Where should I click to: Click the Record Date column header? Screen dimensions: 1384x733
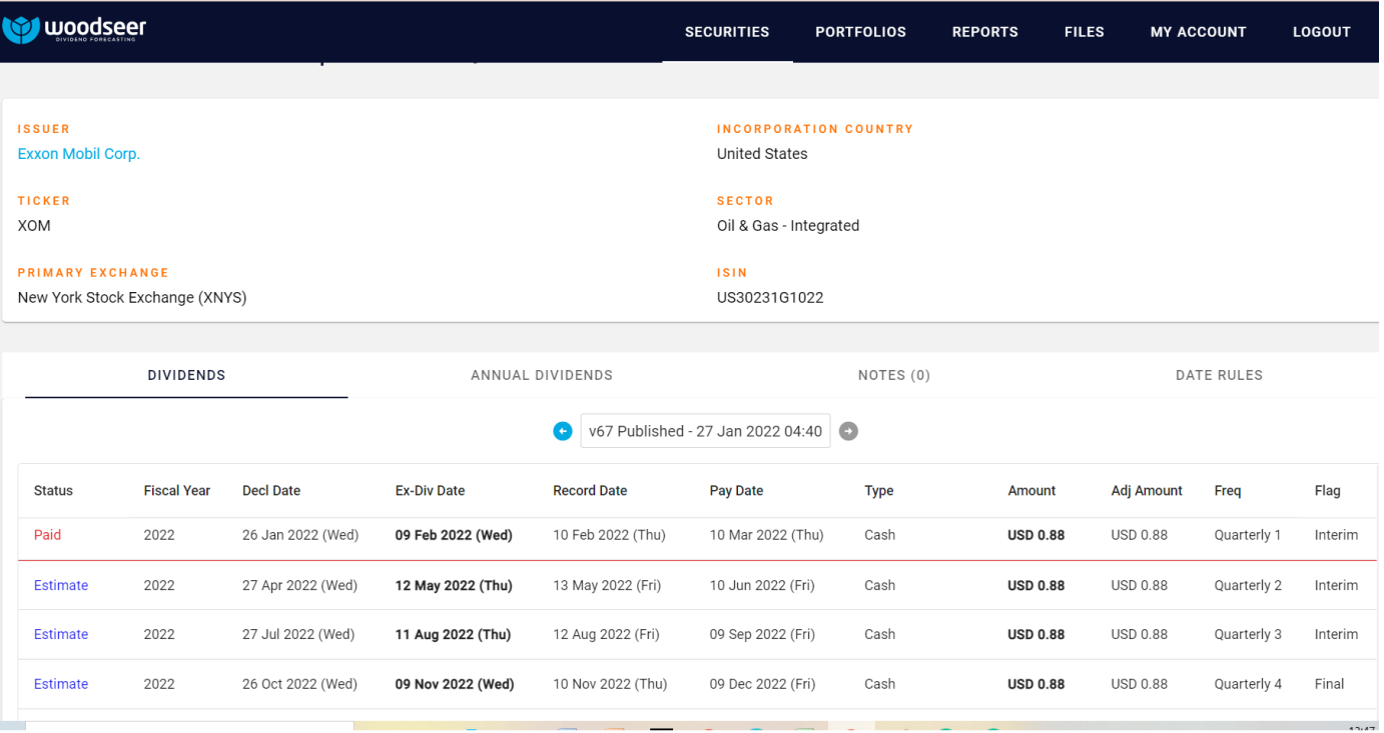(x=590, y=491)
